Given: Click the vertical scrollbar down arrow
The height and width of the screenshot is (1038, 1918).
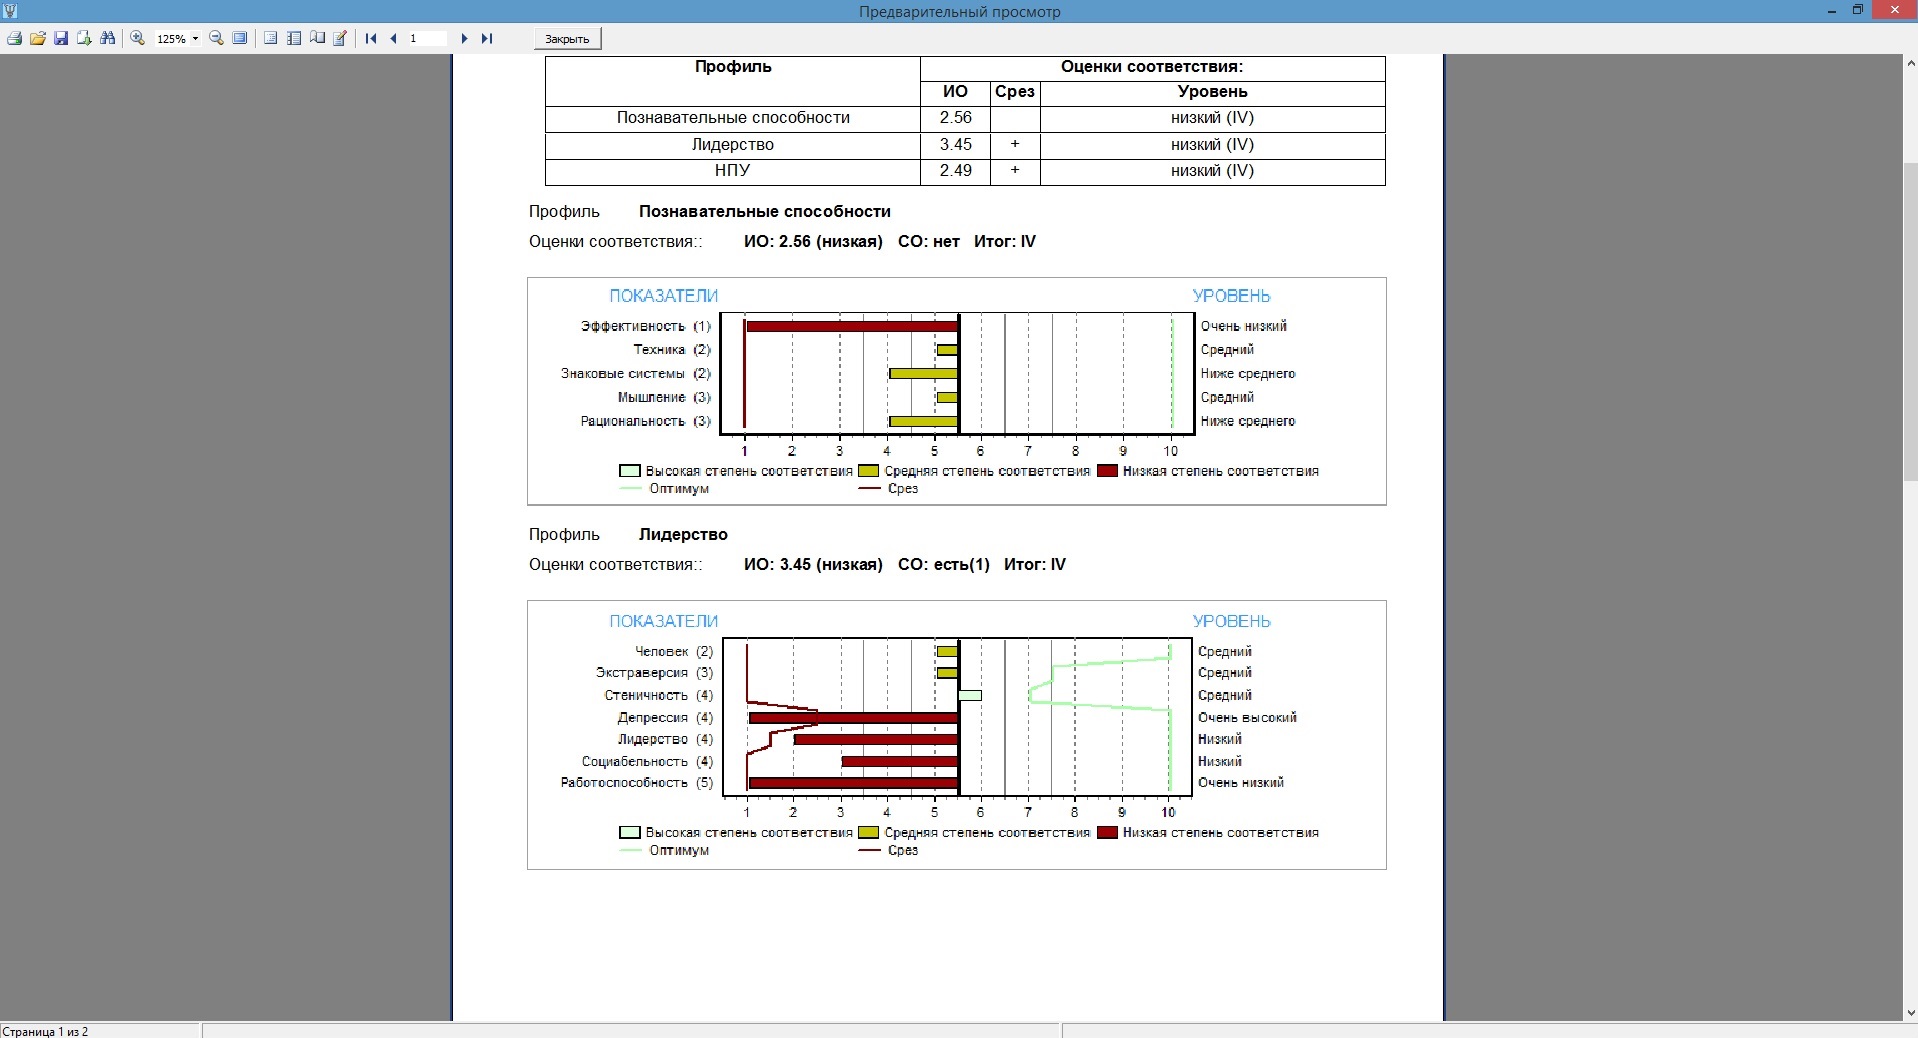Looking at the screenshot, I should 1910,1013.
